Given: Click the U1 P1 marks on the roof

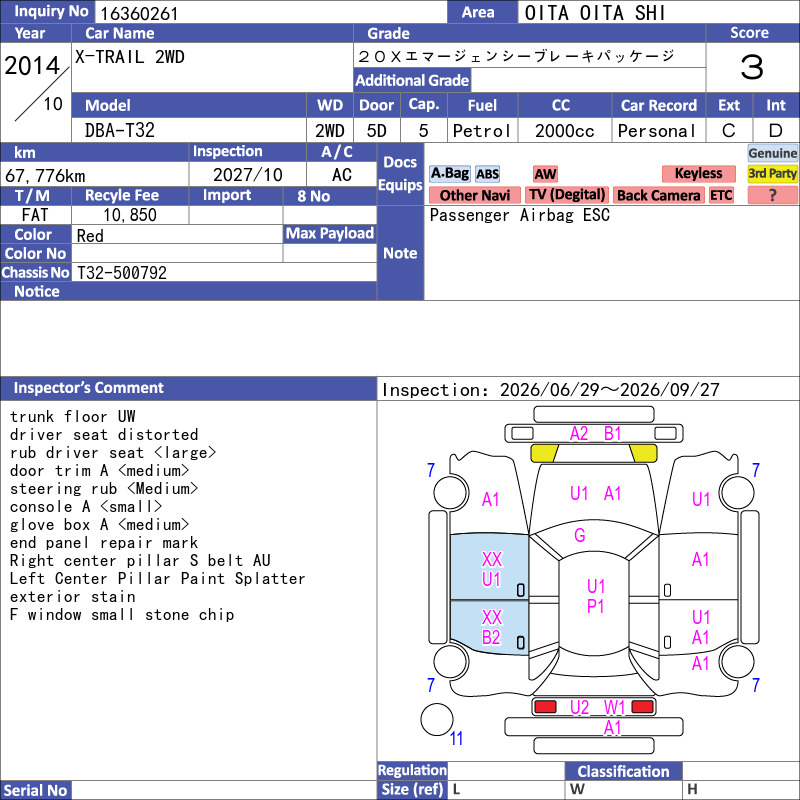Looking at the screenshot, I should [595, 596].
